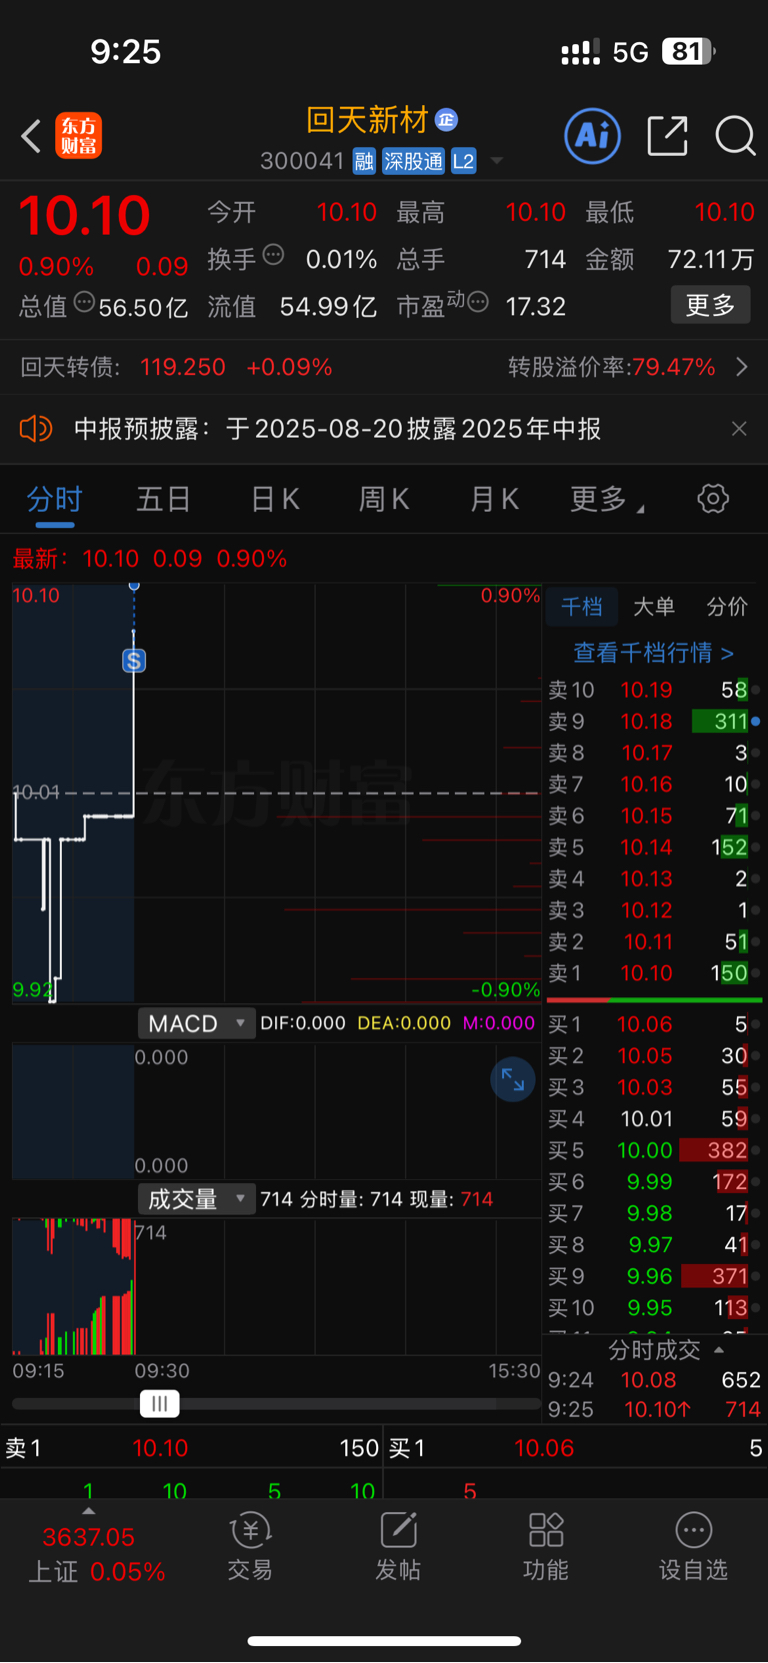Viewport: 768px width, 1663px height.
Task: Tap the 买5 10.00 bid row
Action: 654,1150
